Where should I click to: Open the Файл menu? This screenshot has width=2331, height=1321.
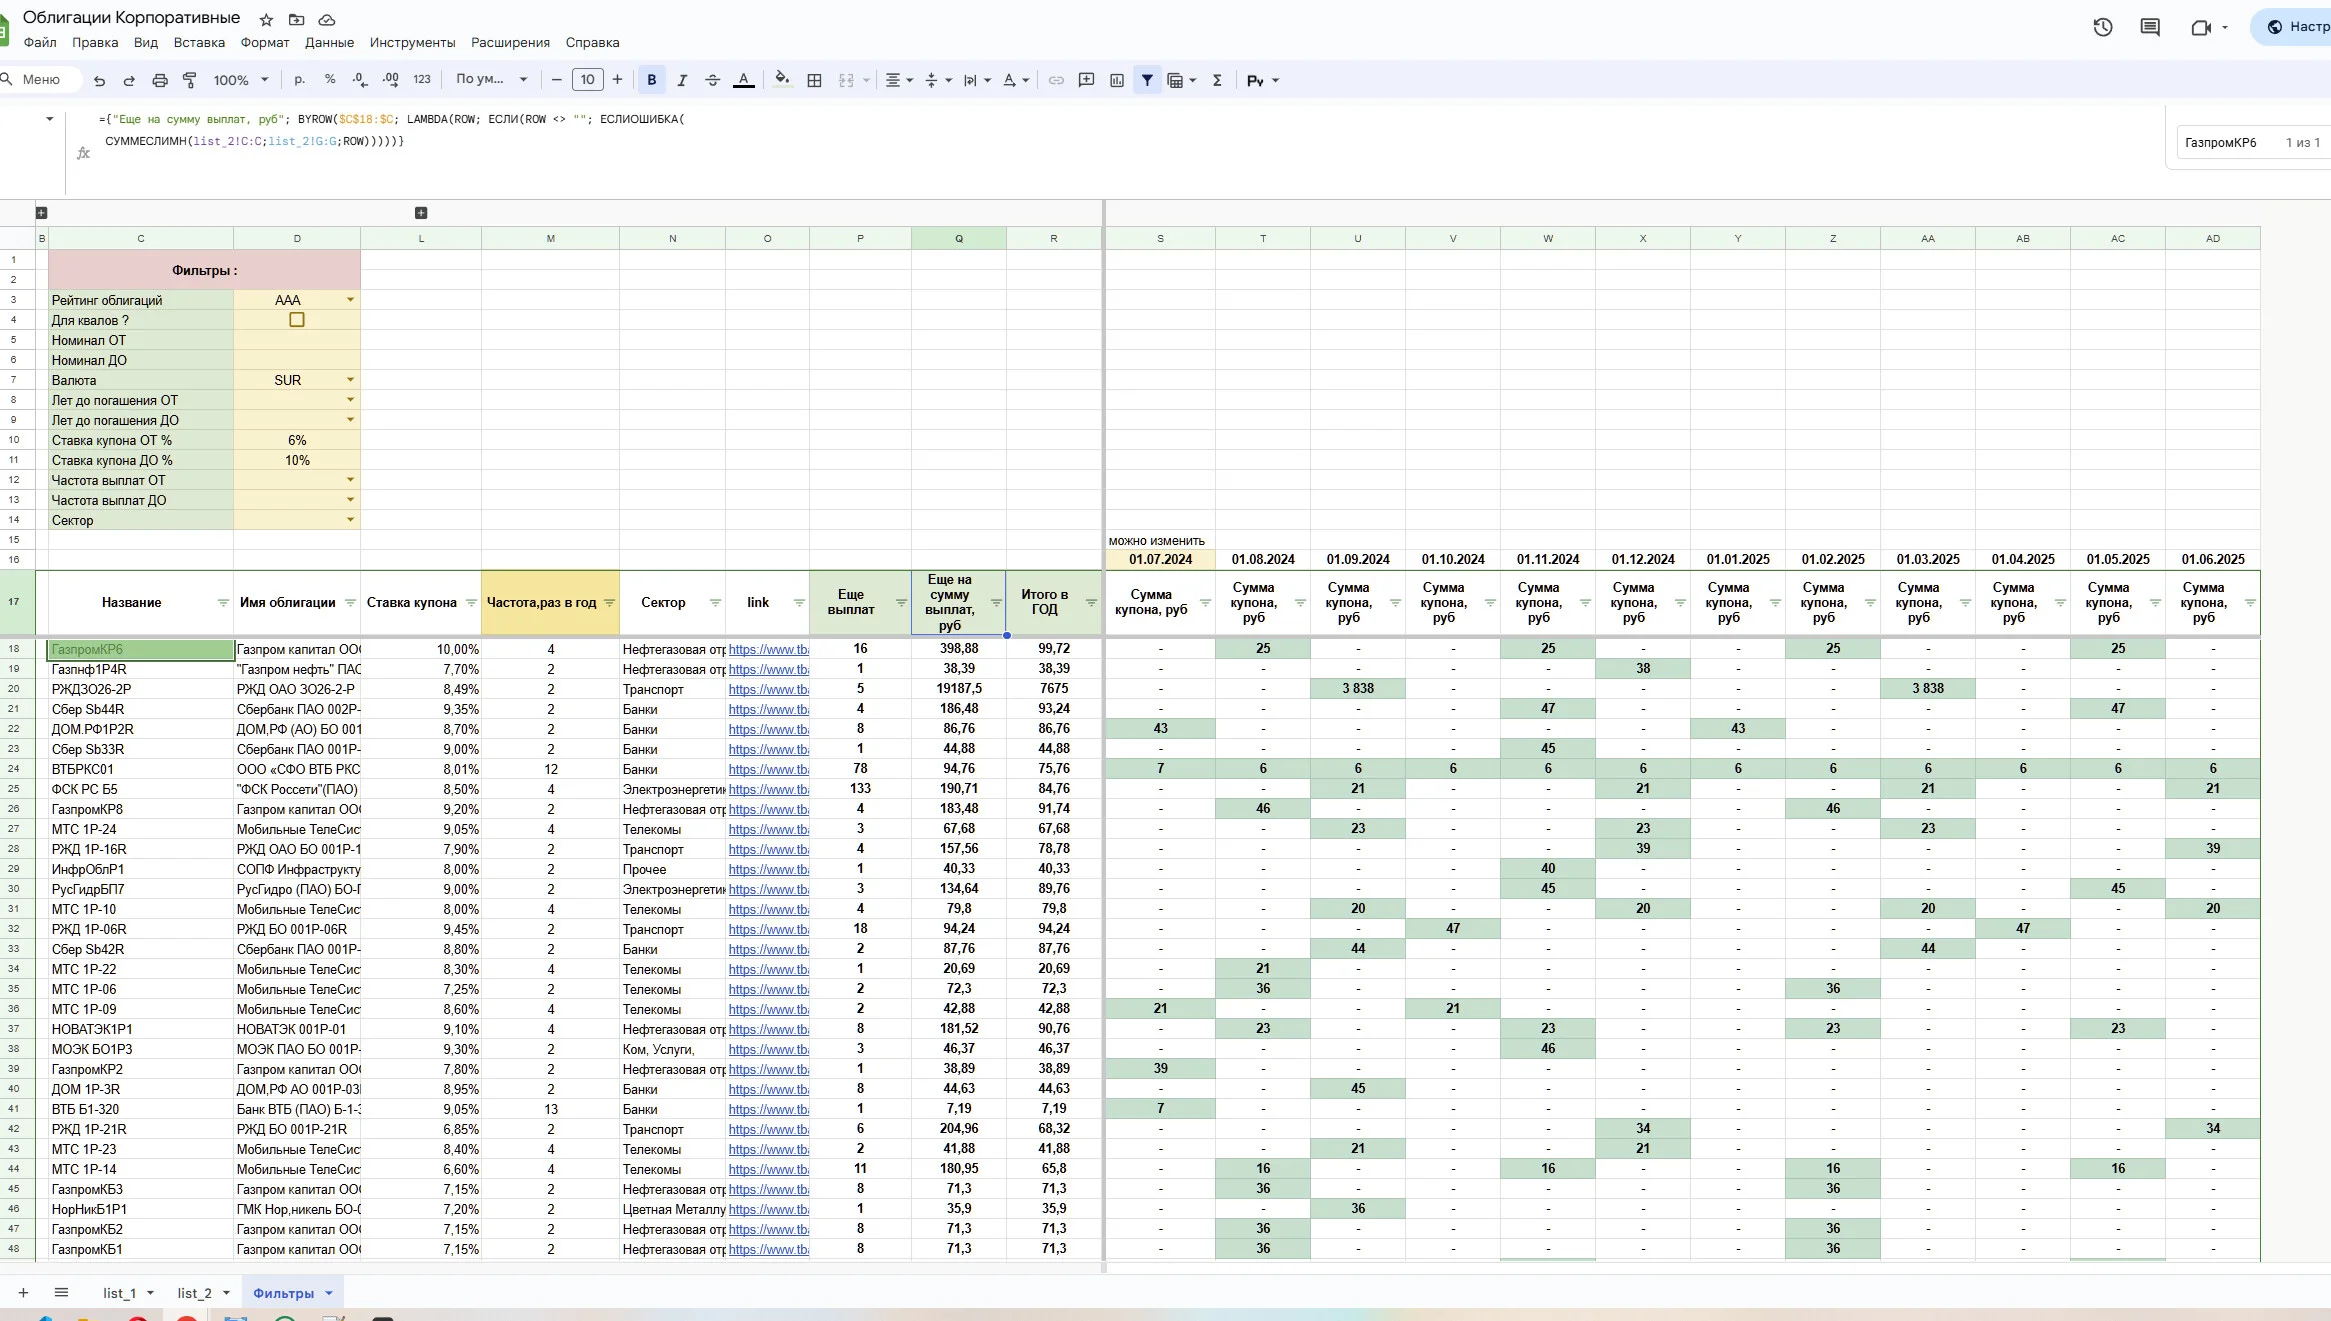click(x=40, y=43)
